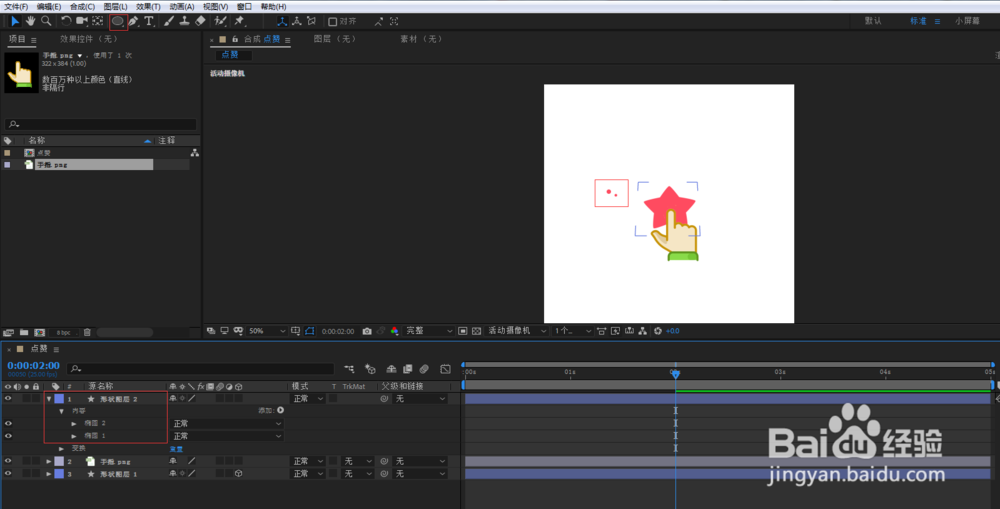Click the world axis mode icon

(297, 21)
